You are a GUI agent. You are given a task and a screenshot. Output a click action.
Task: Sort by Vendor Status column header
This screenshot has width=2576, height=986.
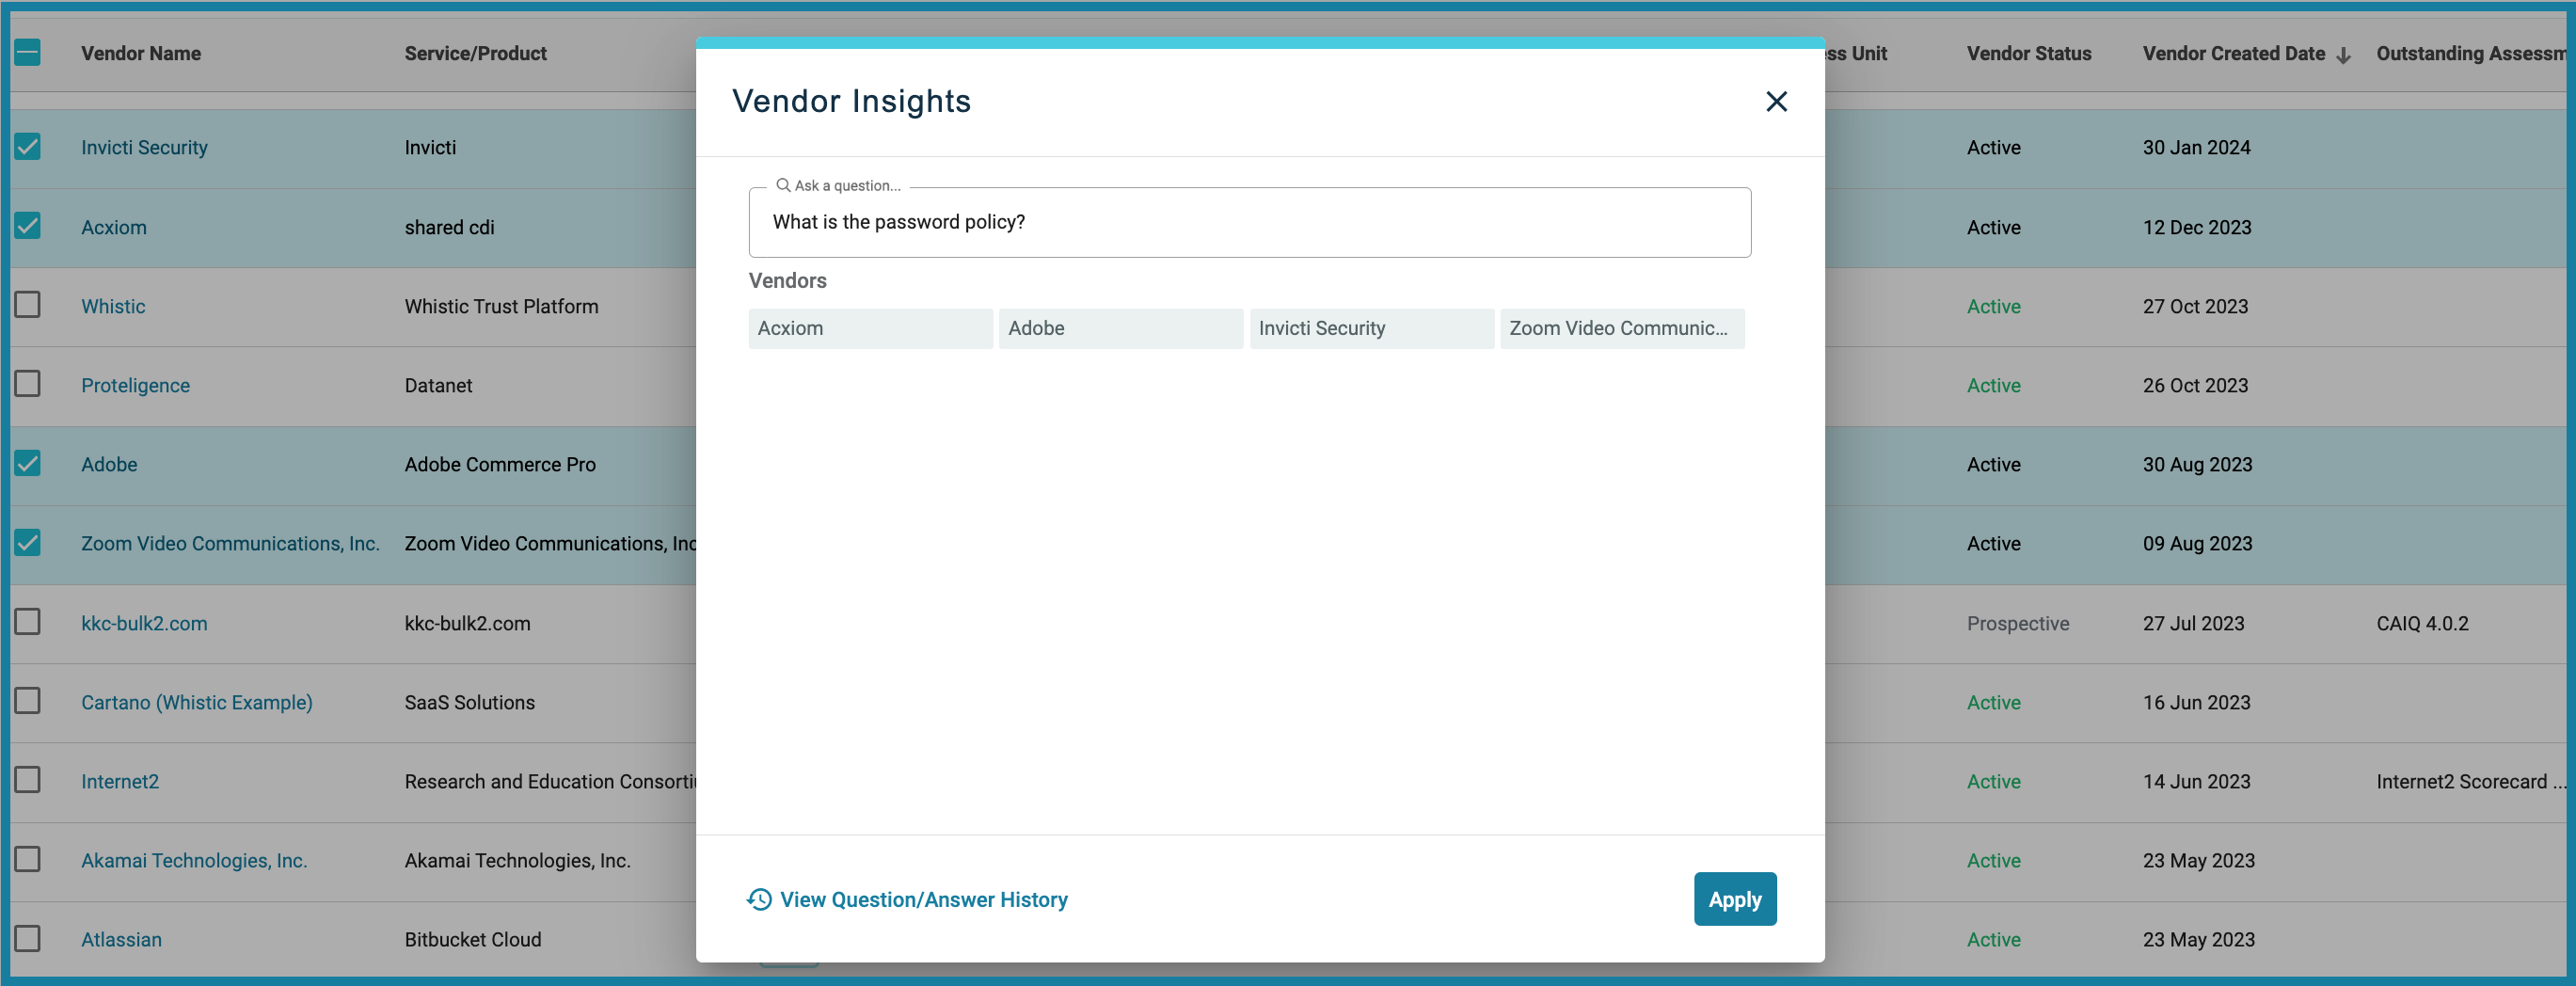(2028, 53)
